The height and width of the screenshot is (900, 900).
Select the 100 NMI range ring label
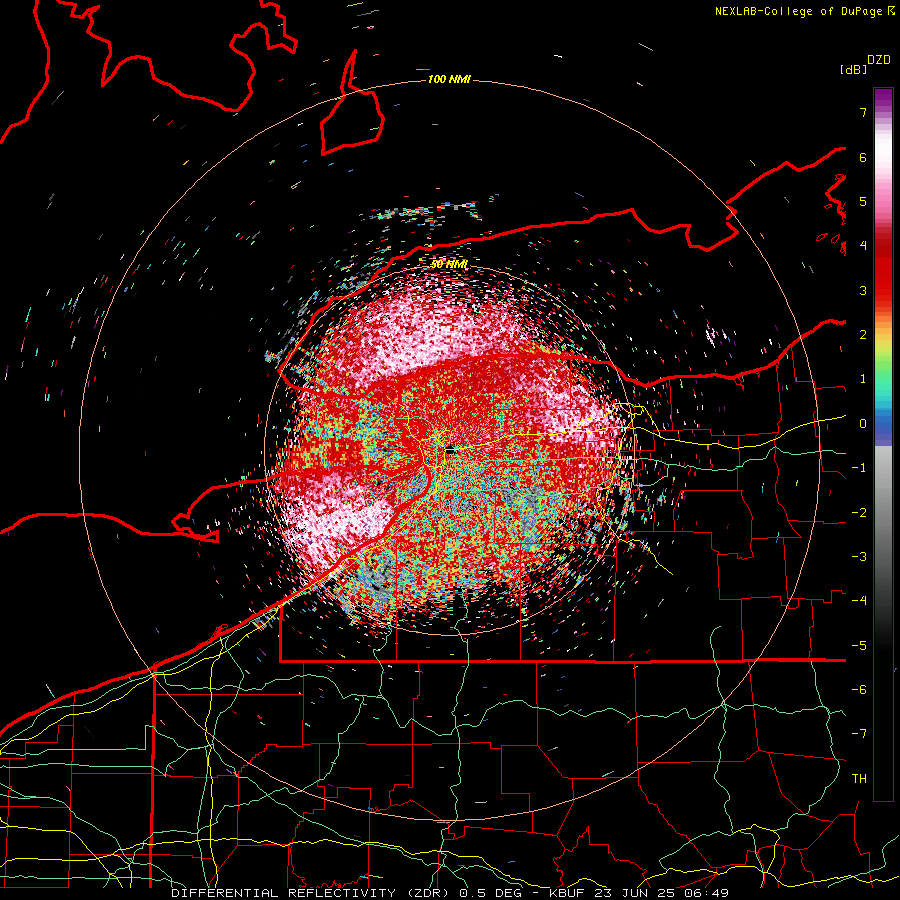coord(449,79)
